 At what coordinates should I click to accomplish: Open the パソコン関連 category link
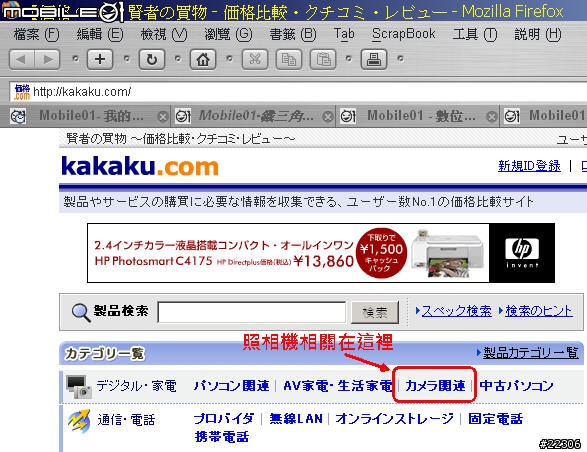232,386
